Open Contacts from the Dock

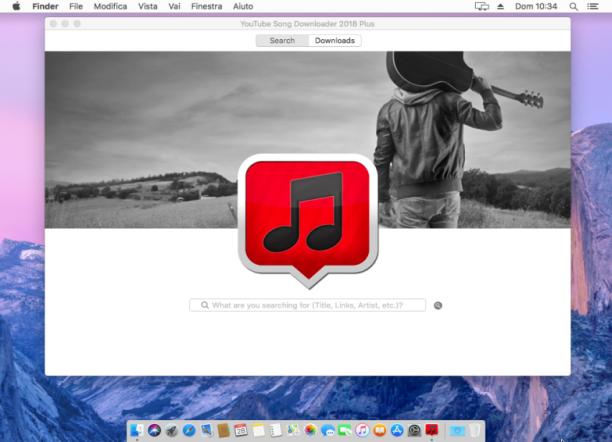(223, 430)
